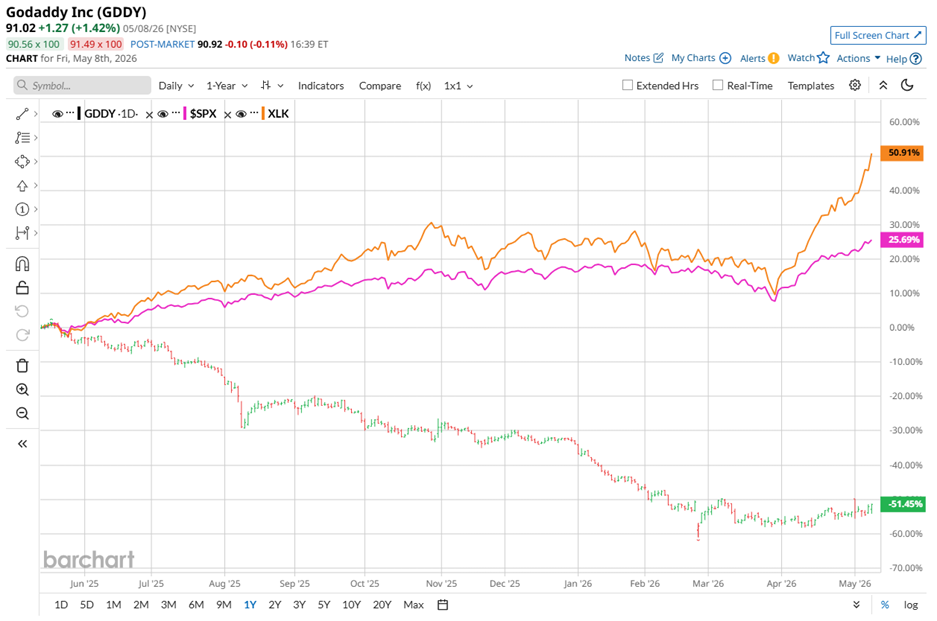Activate the magnet snap tool
The width and height of the screenshot is (937, 621).
(22, 264)
